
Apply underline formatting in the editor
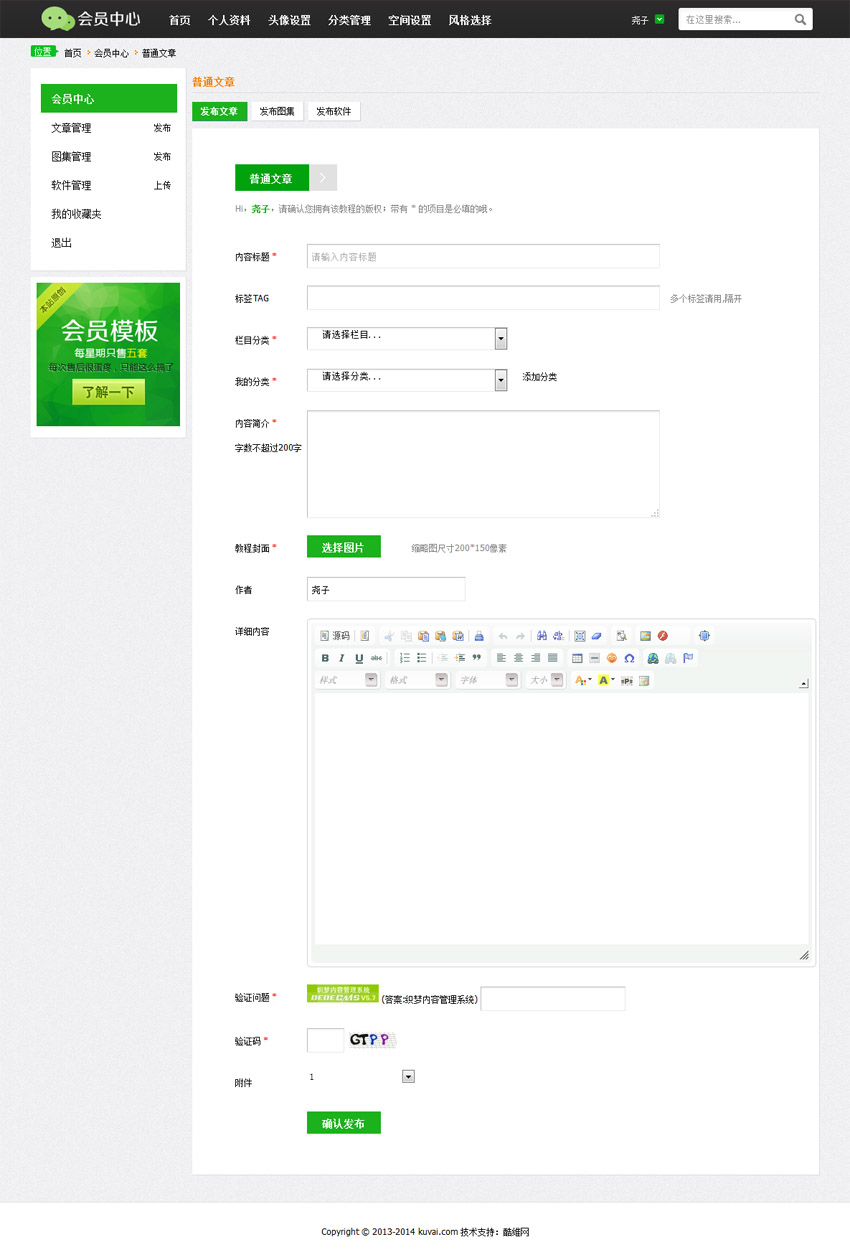pos(359,658)
